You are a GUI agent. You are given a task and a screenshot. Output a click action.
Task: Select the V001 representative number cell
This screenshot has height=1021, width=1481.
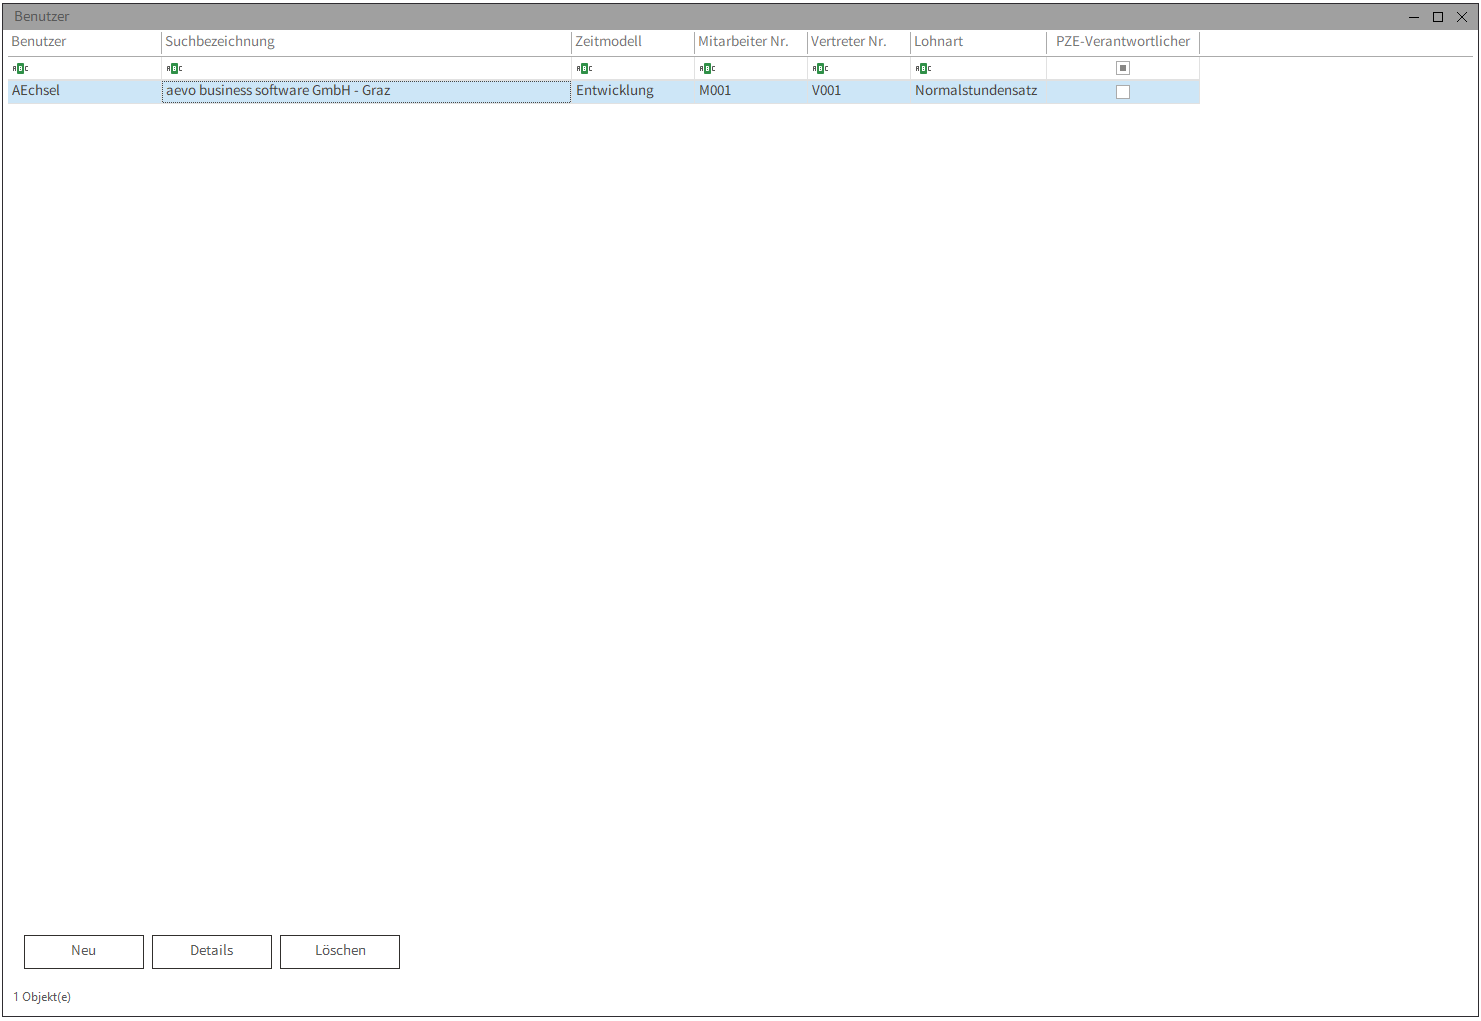(x=859, y=91)
